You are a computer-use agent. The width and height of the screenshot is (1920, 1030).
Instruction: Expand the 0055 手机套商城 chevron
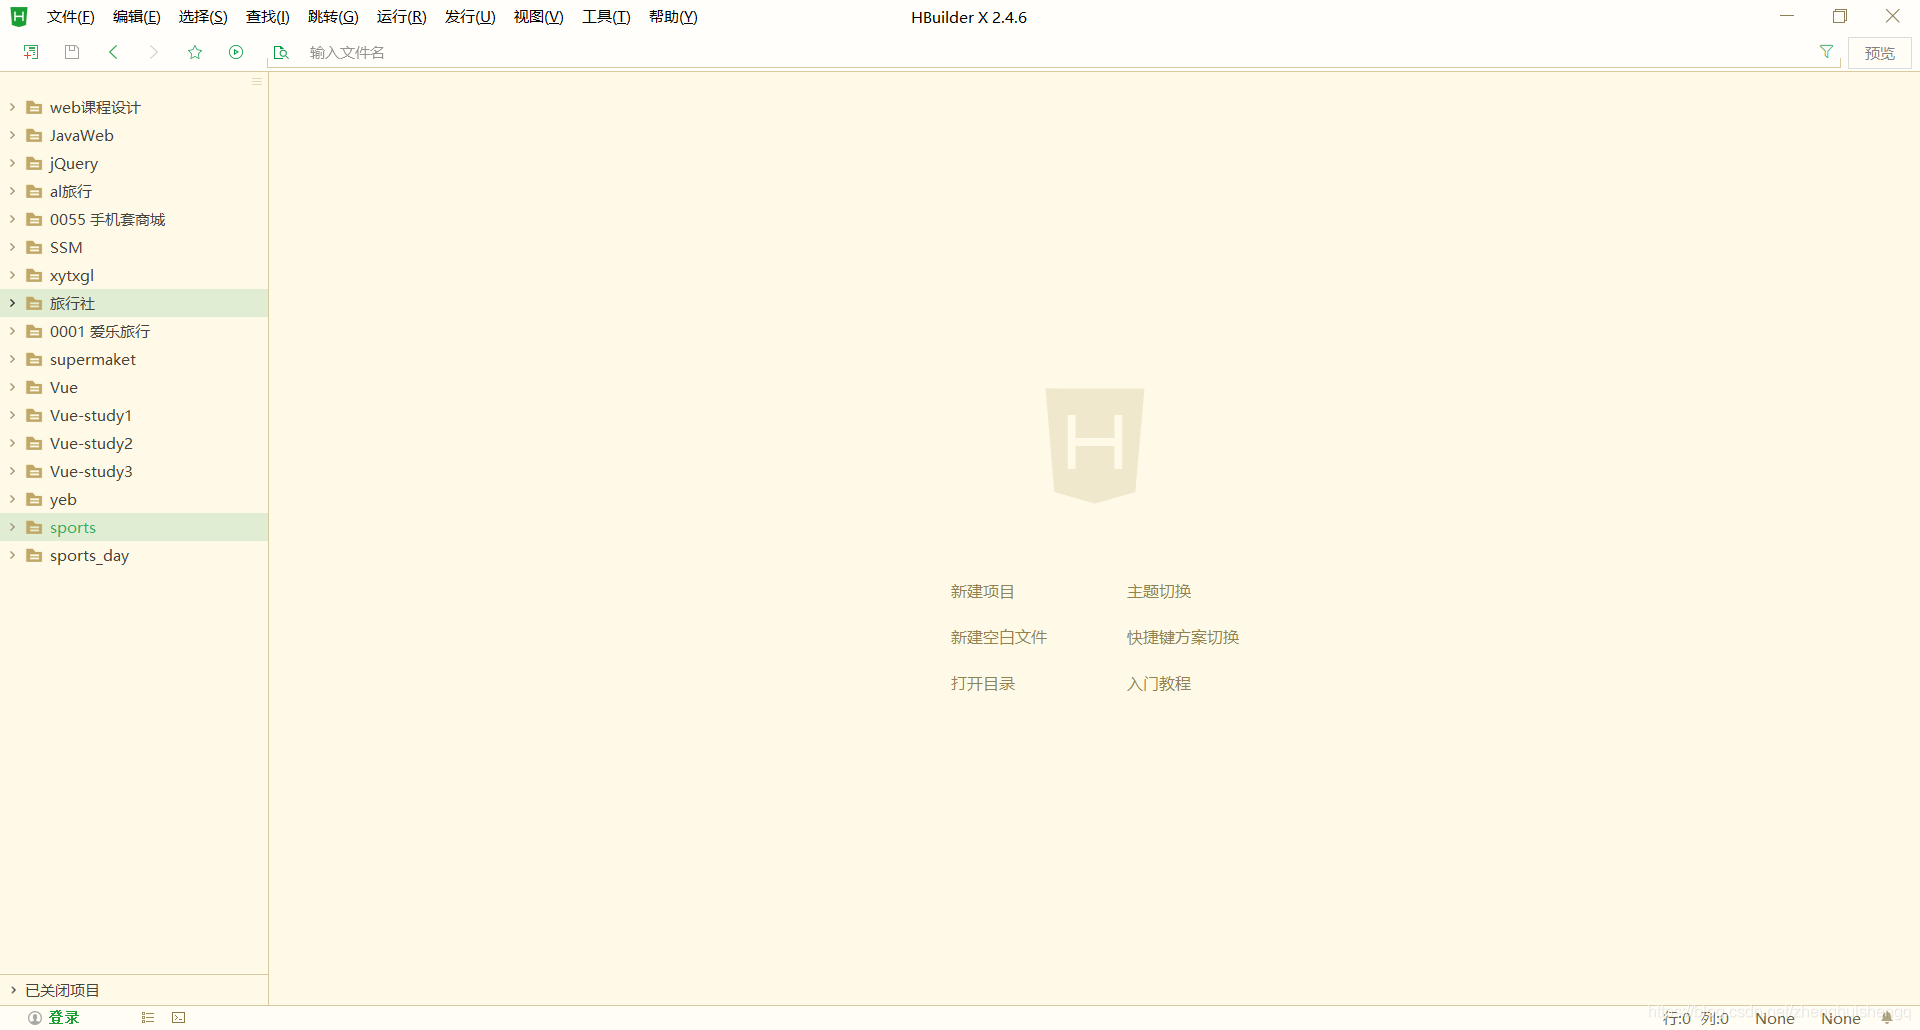[12, 219]
